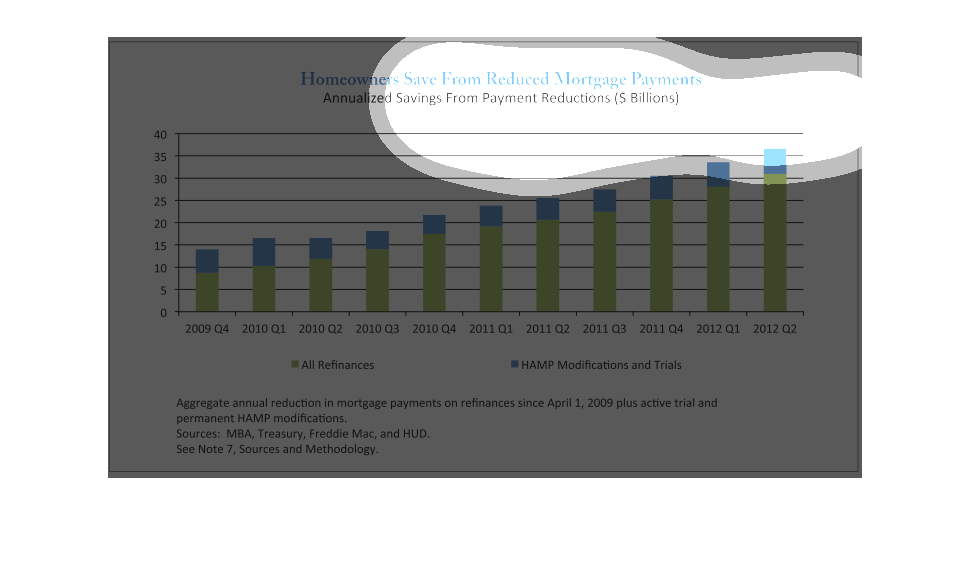This screenshot has width=970, height=572.
Task: Click the '2011 Q2' axis label
Action: pos(547,329)
